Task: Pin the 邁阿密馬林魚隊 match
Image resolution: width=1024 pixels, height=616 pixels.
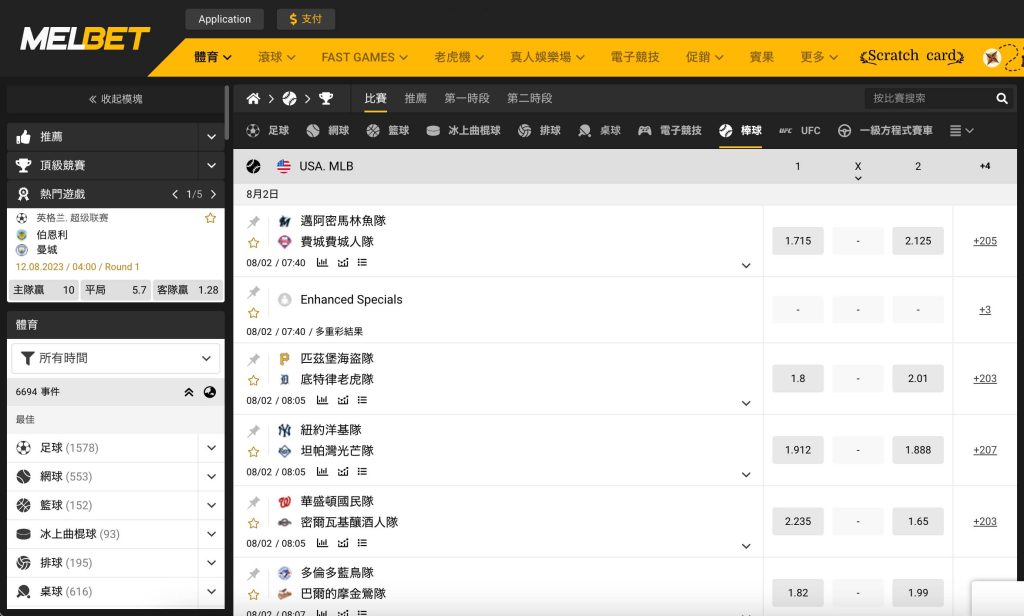Action: coord(253,222)
